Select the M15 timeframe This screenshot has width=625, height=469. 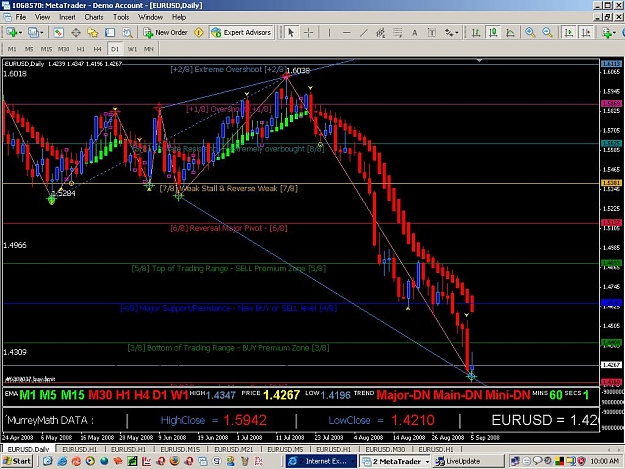click(46, 49)
